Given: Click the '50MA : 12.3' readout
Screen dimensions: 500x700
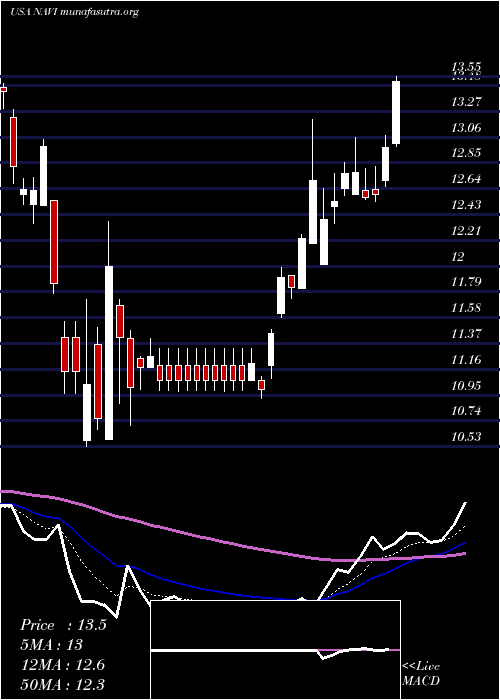Looking at the screenshot, I should [62, 685].
